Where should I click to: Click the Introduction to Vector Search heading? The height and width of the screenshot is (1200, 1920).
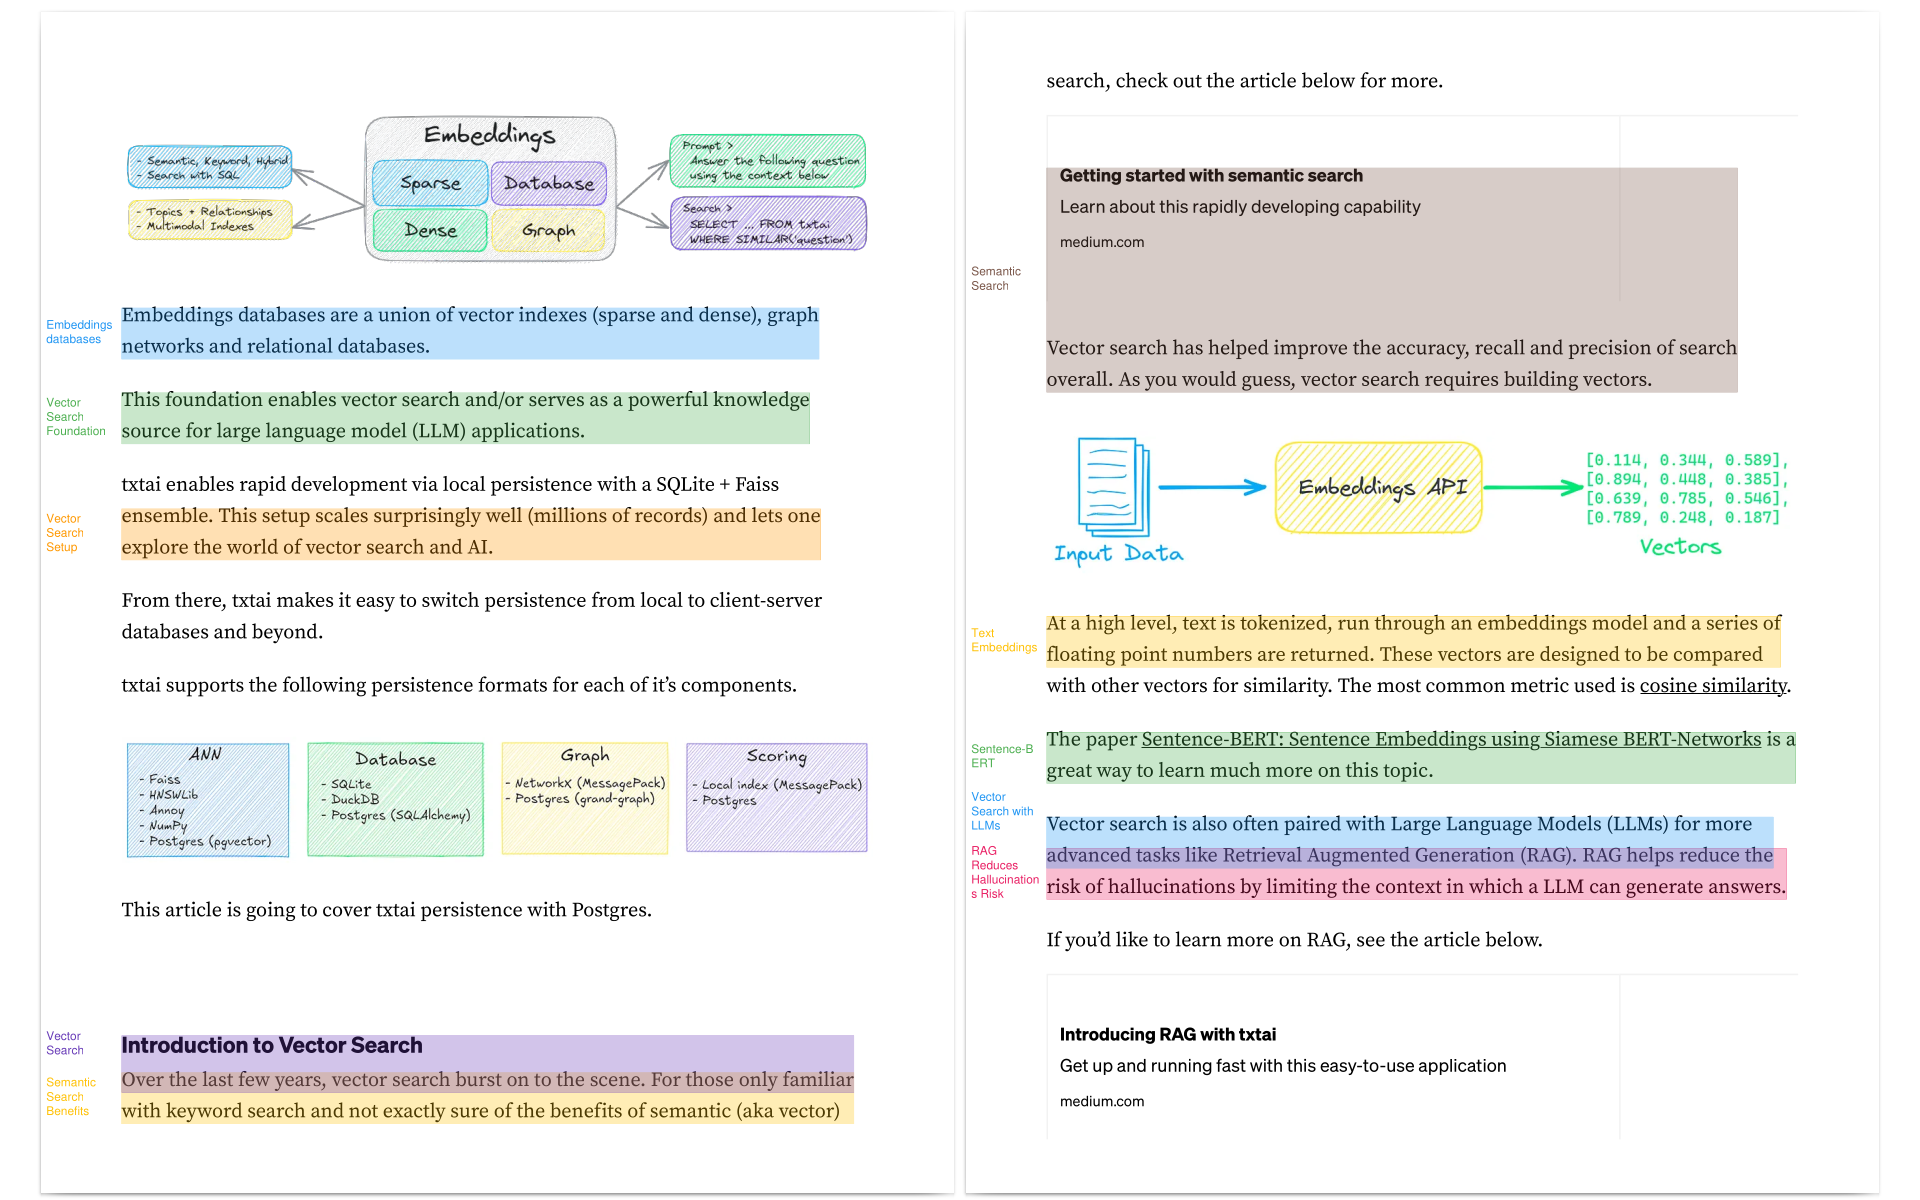pyautogui.click(x=272, y=1046)
